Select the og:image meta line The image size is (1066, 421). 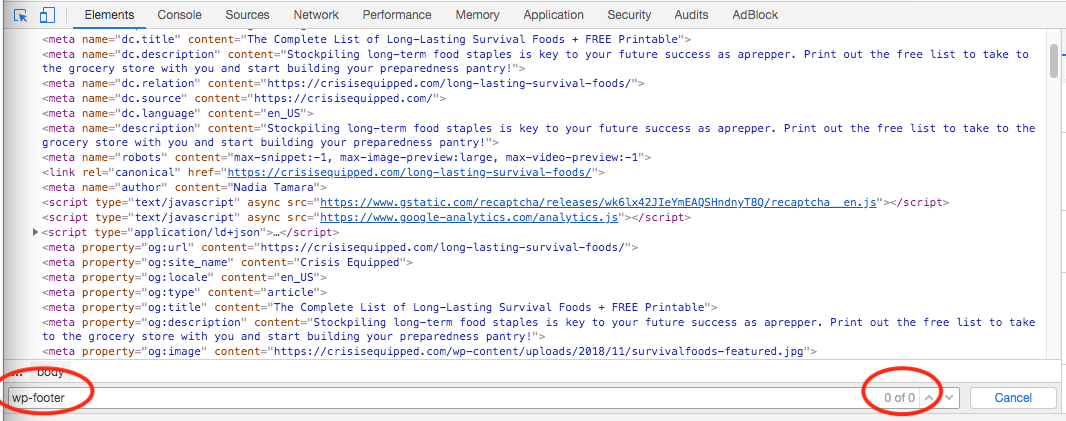pos(430,352)
